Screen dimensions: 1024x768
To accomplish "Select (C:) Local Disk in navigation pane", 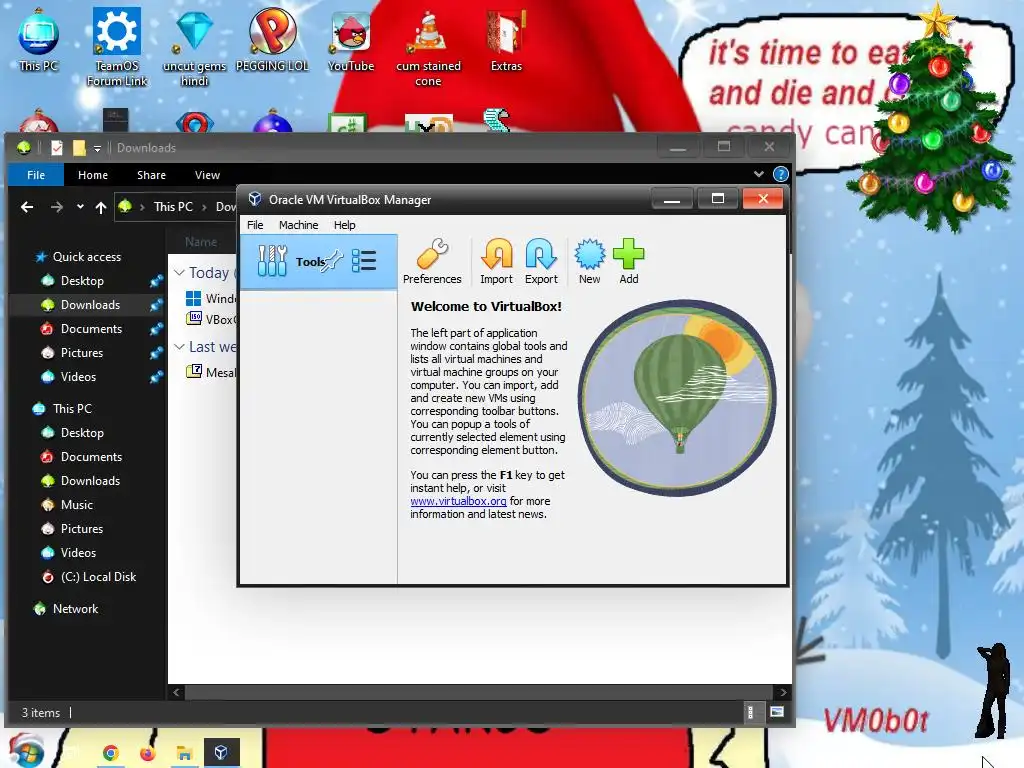I will tap(98, 577).
